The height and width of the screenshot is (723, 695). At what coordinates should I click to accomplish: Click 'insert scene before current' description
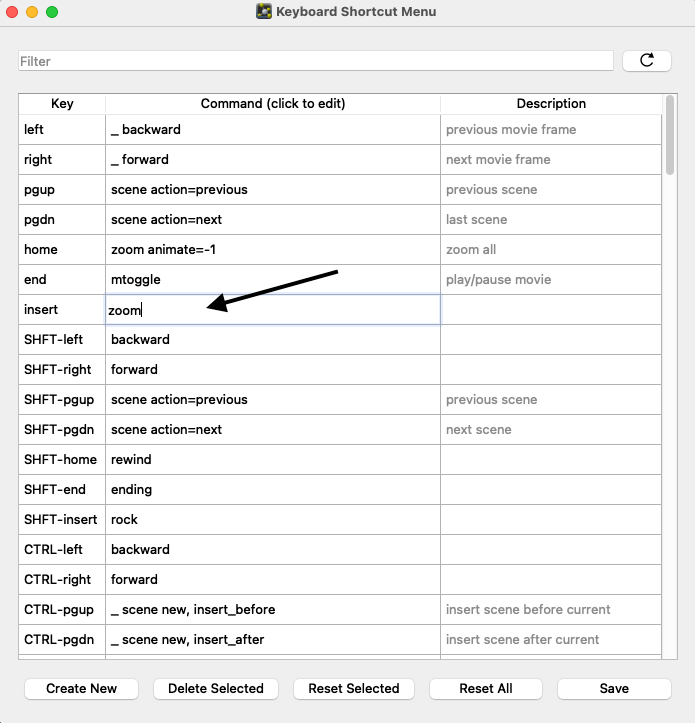pyautogui.click(x=551, y=609)
